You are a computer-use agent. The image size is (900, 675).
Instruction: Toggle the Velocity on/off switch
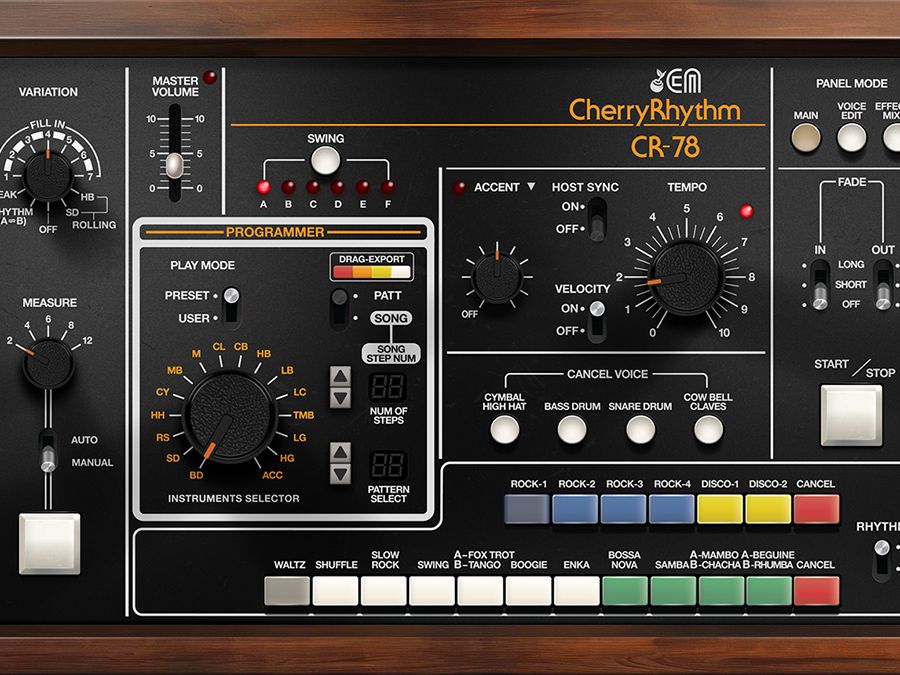(597, 320)
